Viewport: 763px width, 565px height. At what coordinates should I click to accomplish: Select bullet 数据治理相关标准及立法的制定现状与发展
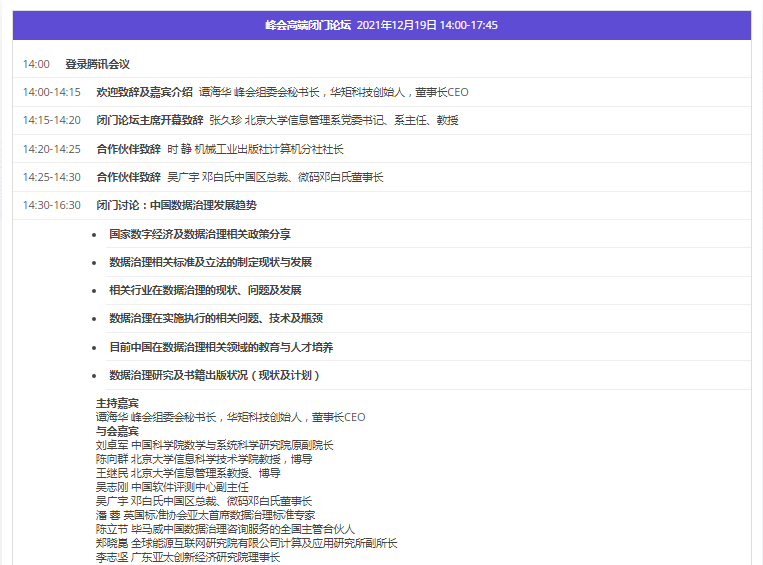(210, 262)
